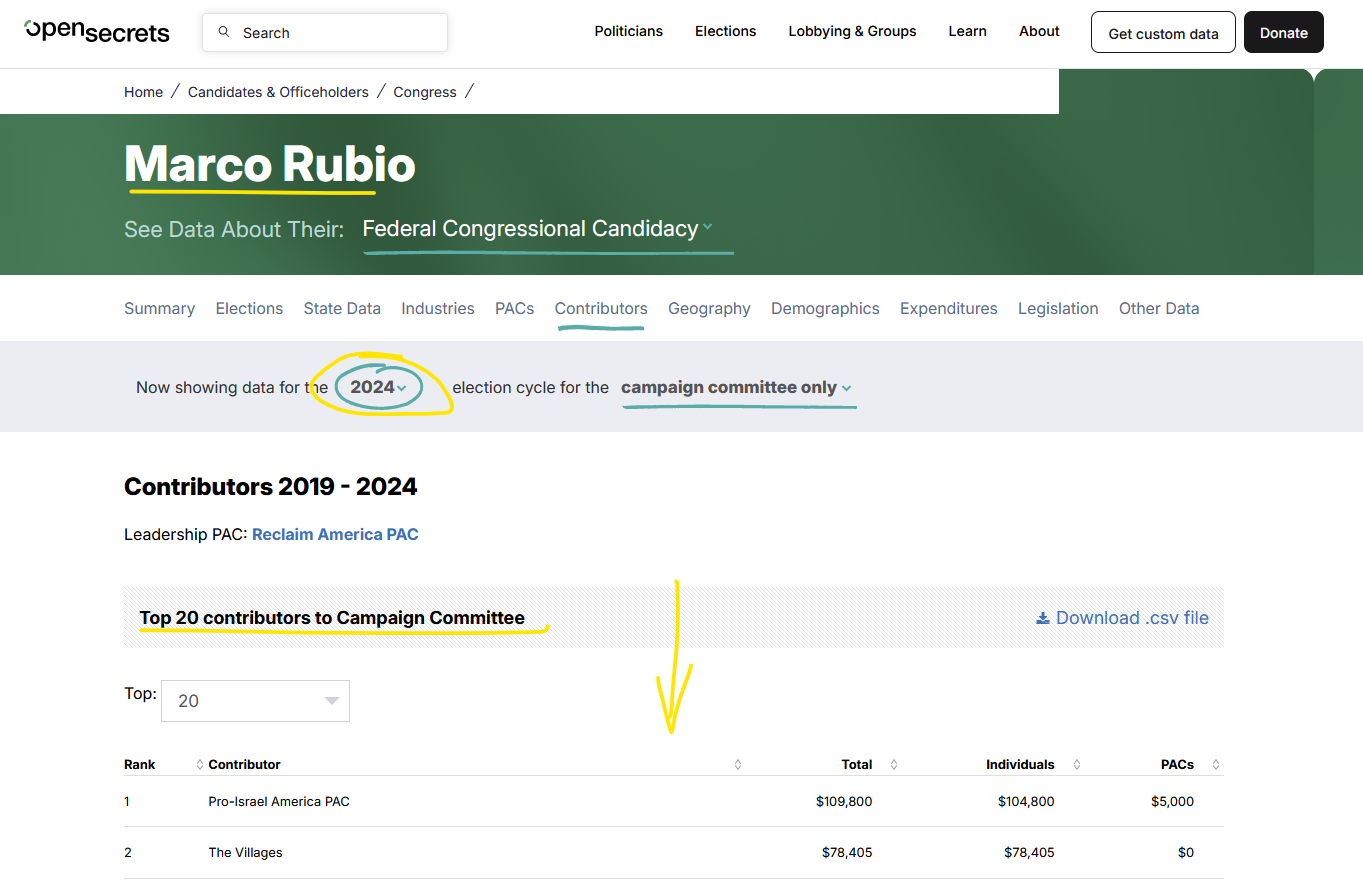This screenshot has height=882, width=1363.
Task: Click the $109,800 total cell
Action: [844, 802]
